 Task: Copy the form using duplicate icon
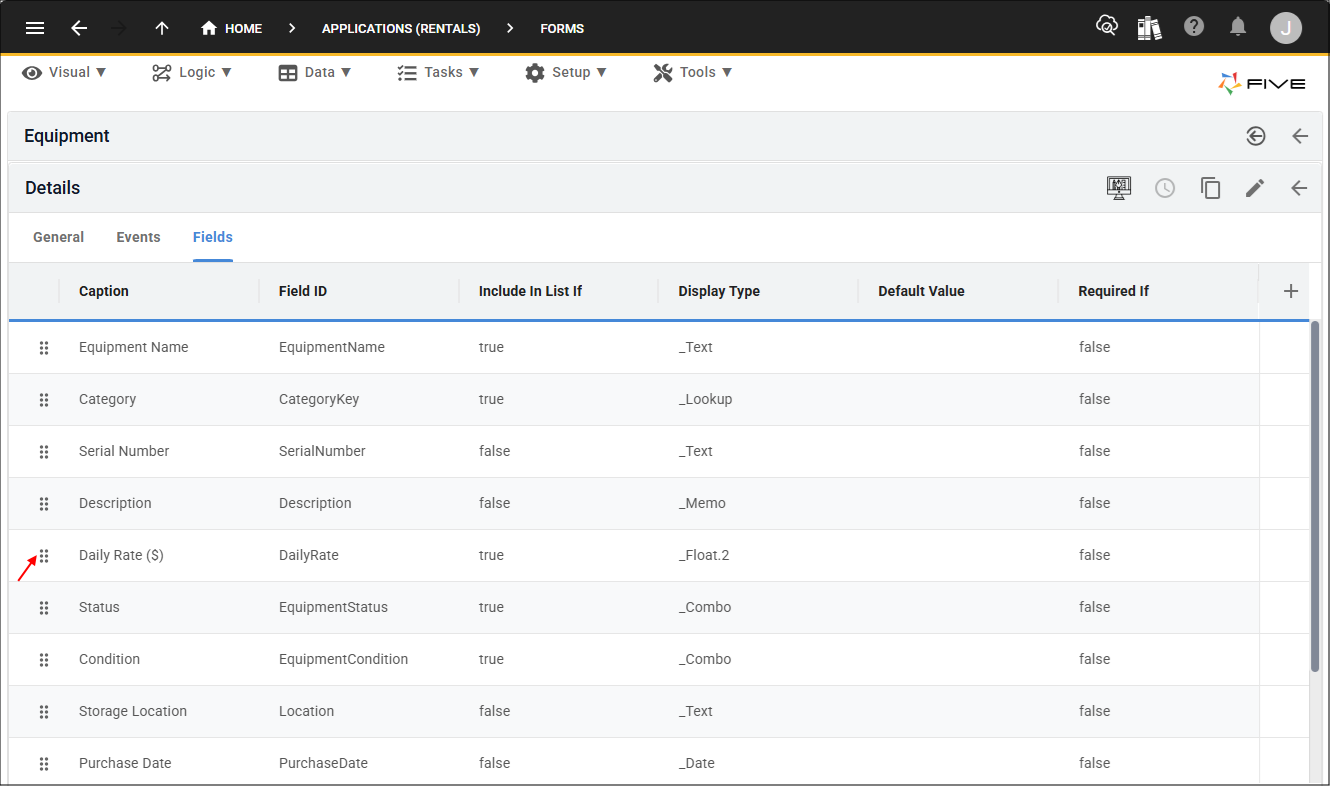[x=1211, y=188]
